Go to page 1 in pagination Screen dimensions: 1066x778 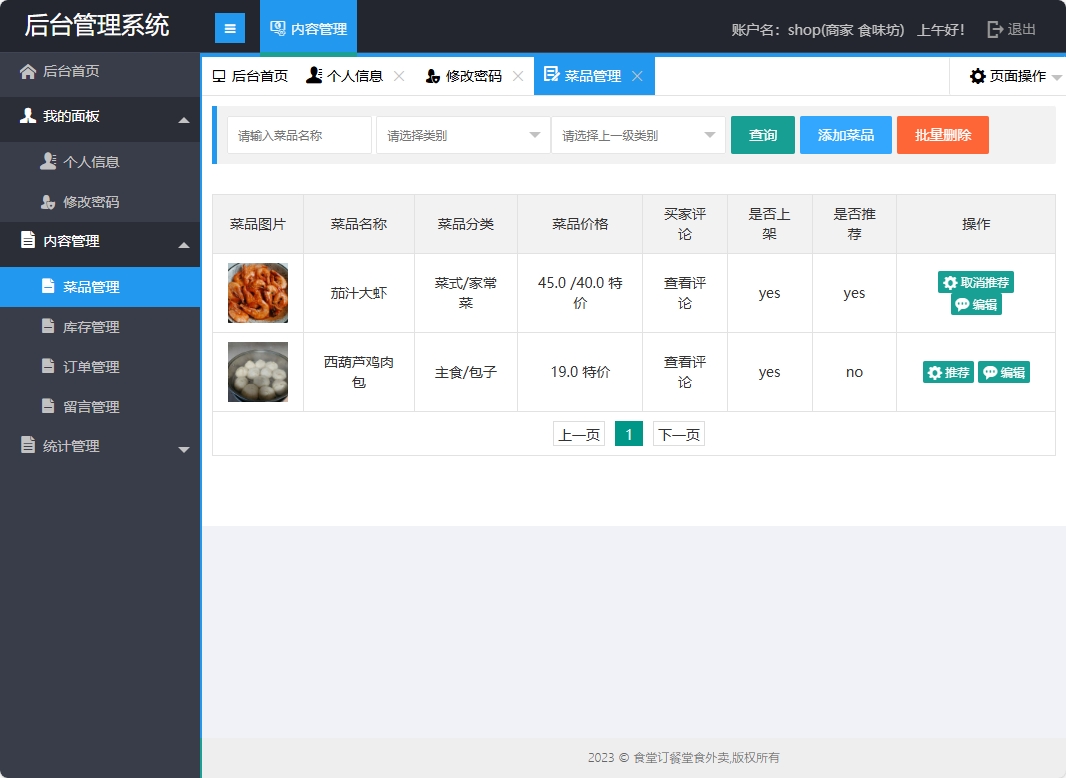628,433
